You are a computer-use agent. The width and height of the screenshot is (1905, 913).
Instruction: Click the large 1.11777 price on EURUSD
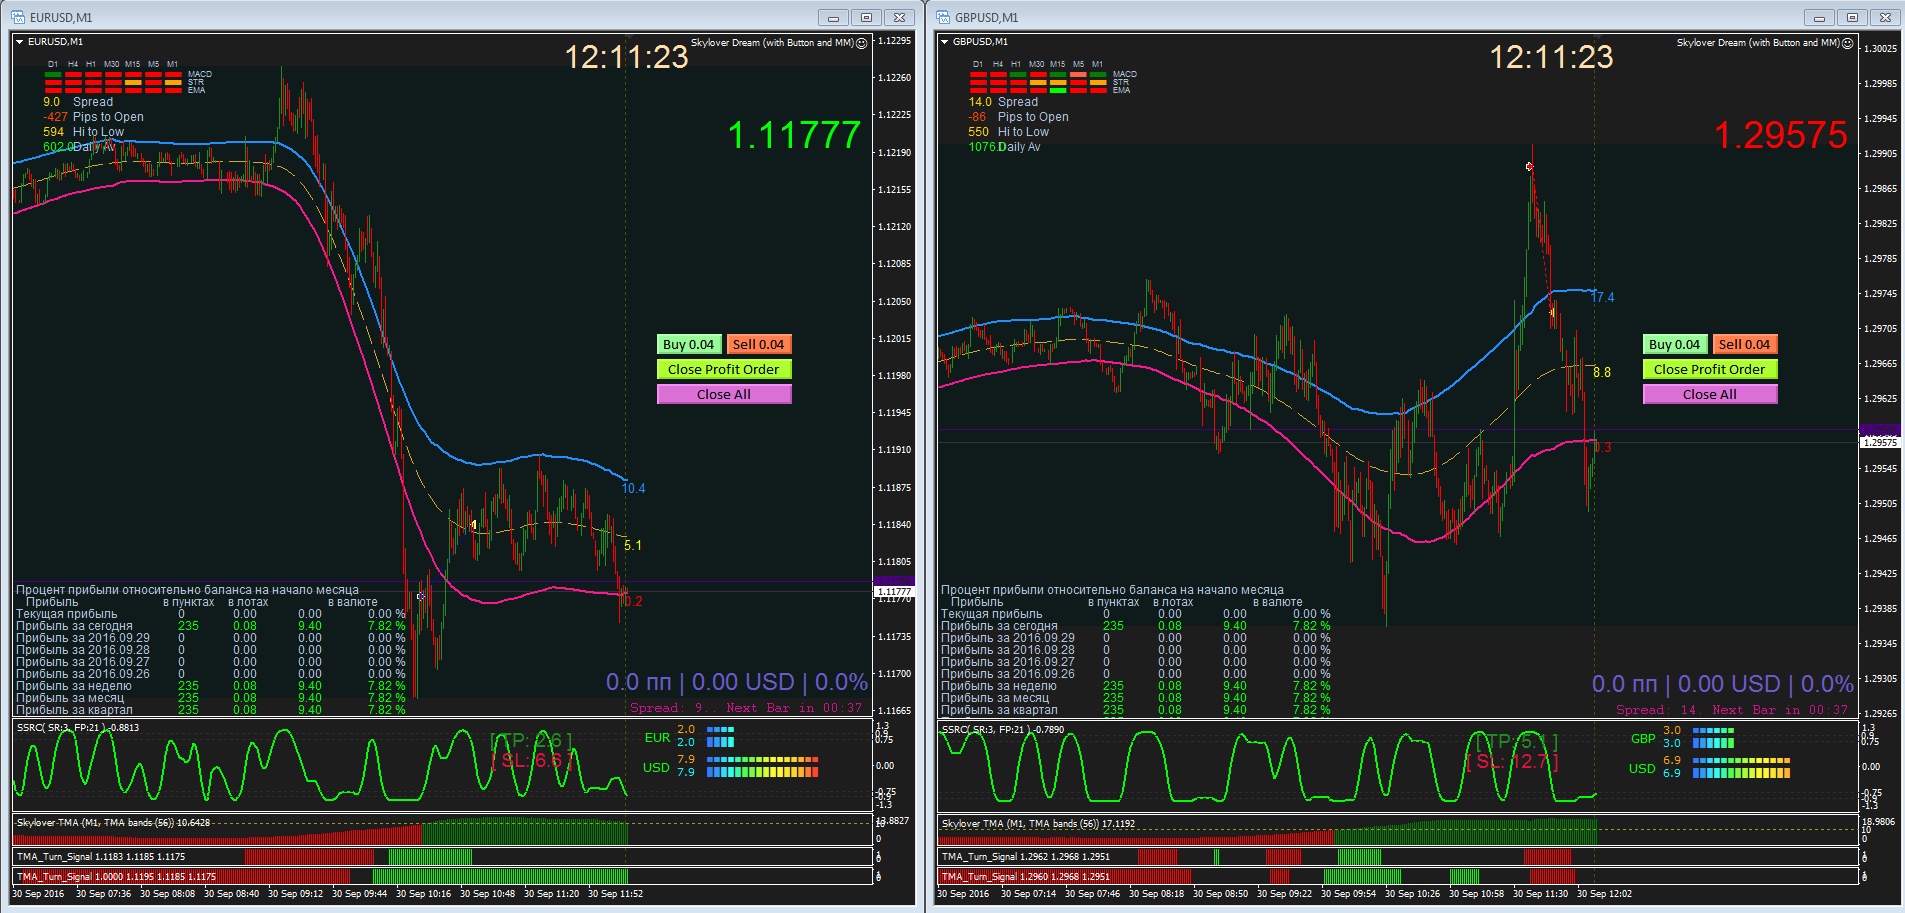pyautogui.click(x=794, y=135)
